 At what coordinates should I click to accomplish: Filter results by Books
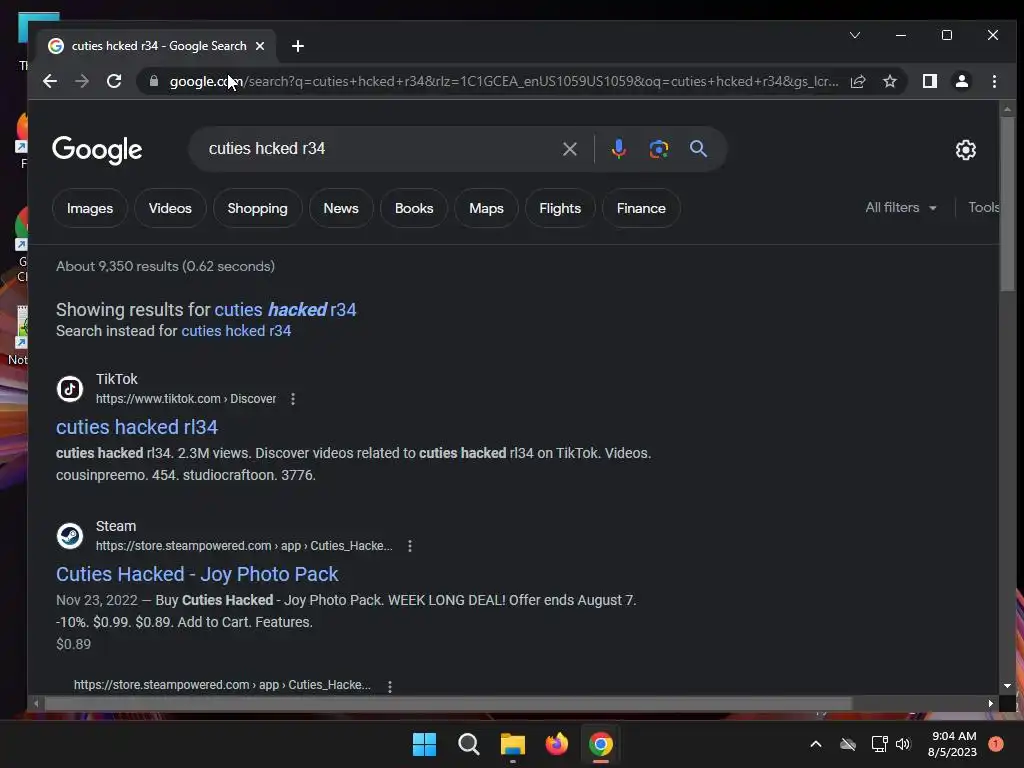[x=414, y=208]
